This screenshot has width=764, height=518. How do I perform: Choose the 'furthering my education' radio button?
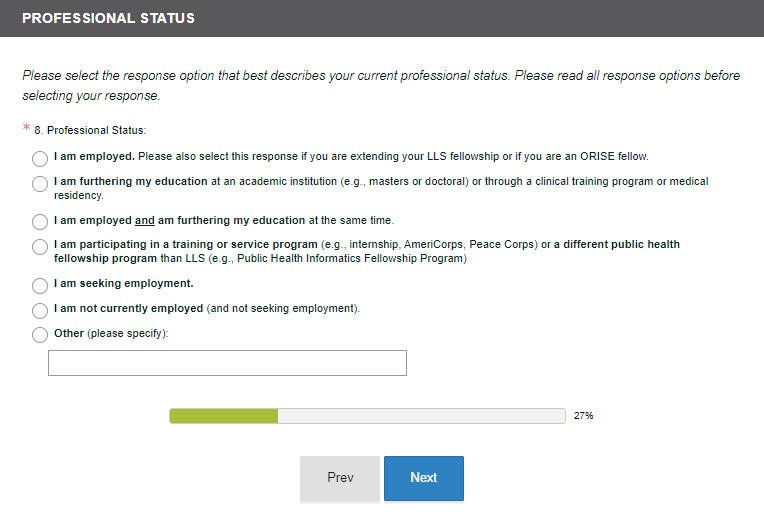coord(40,183)
